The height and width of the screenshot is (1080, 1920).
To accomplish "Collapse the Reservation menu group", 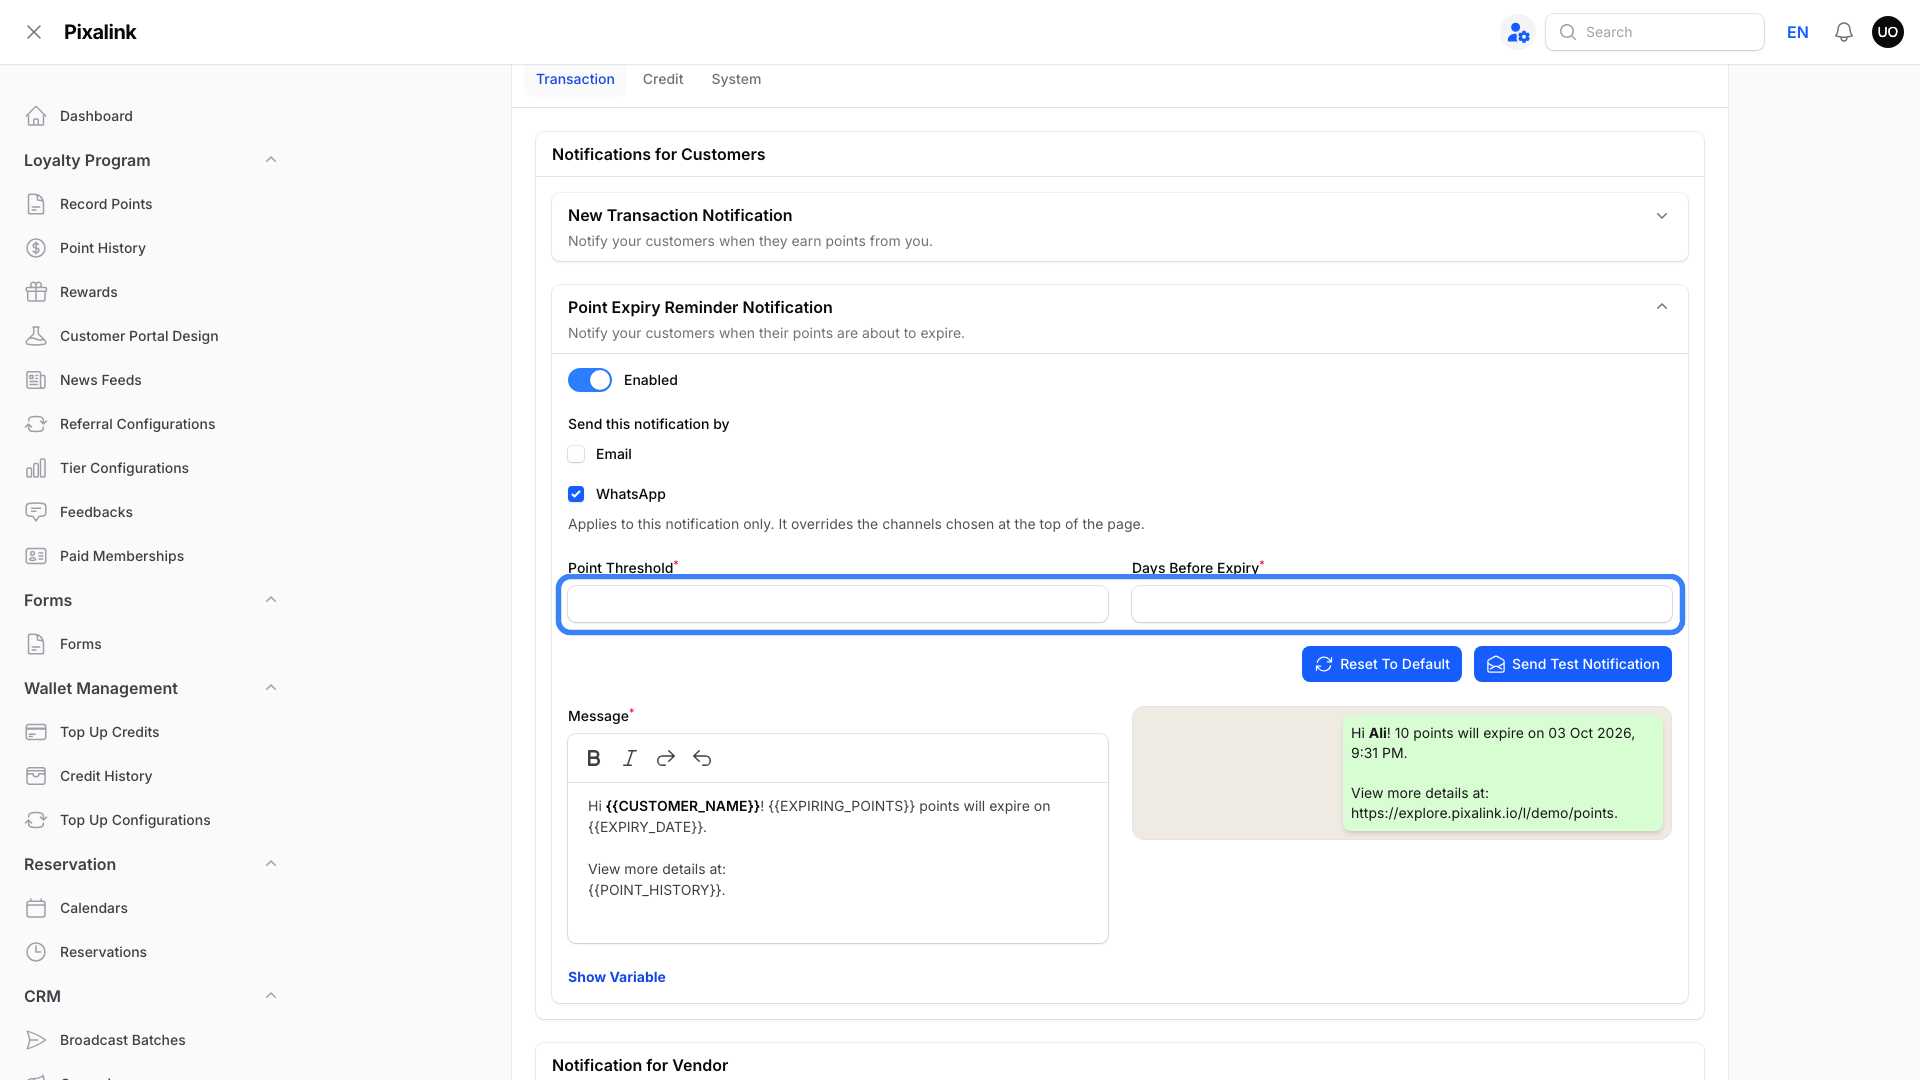I will [x=271, y=864].
